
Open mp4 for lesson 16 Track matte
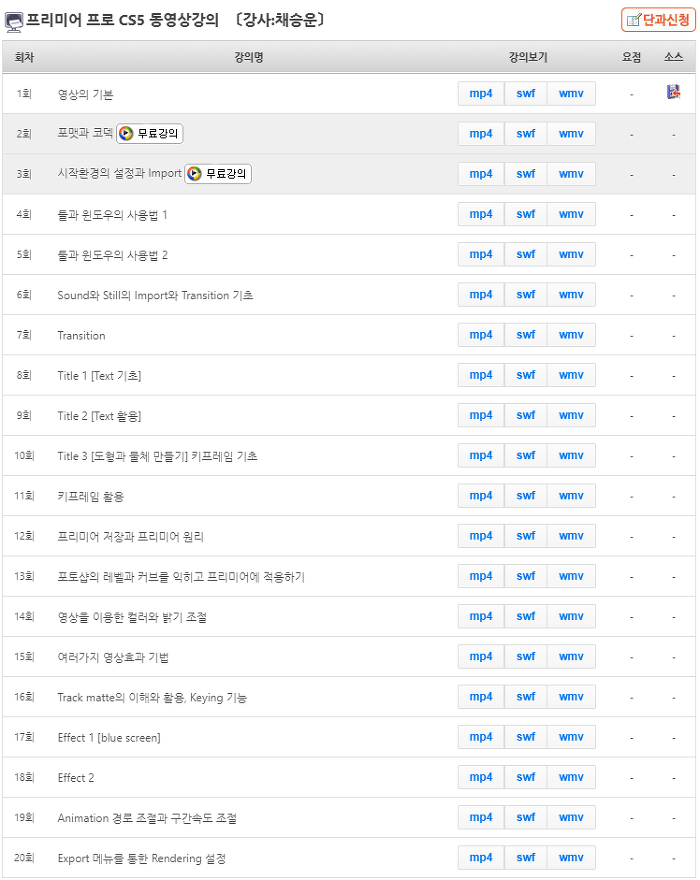[x=481, y=697]
